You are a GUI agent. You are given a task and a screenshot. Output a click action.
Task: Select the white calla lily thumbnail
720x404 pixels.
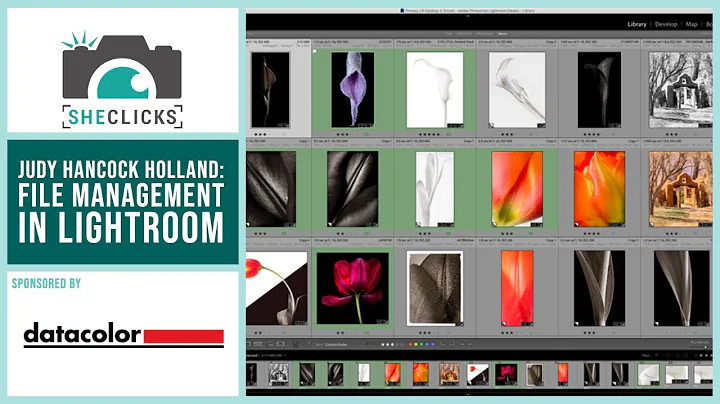435,90
